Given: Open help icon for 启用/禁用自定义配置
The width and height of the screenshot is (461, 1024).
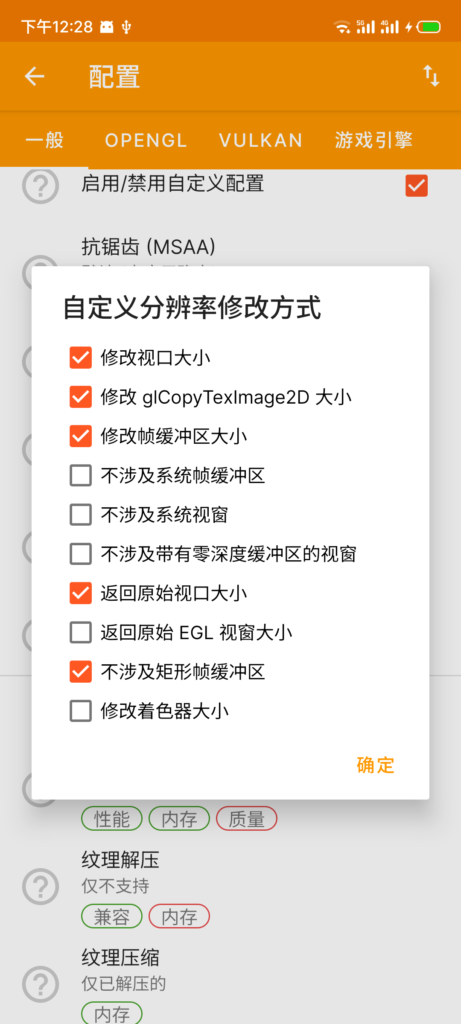Looking at the screenshot, I should (x=40, y=185).
